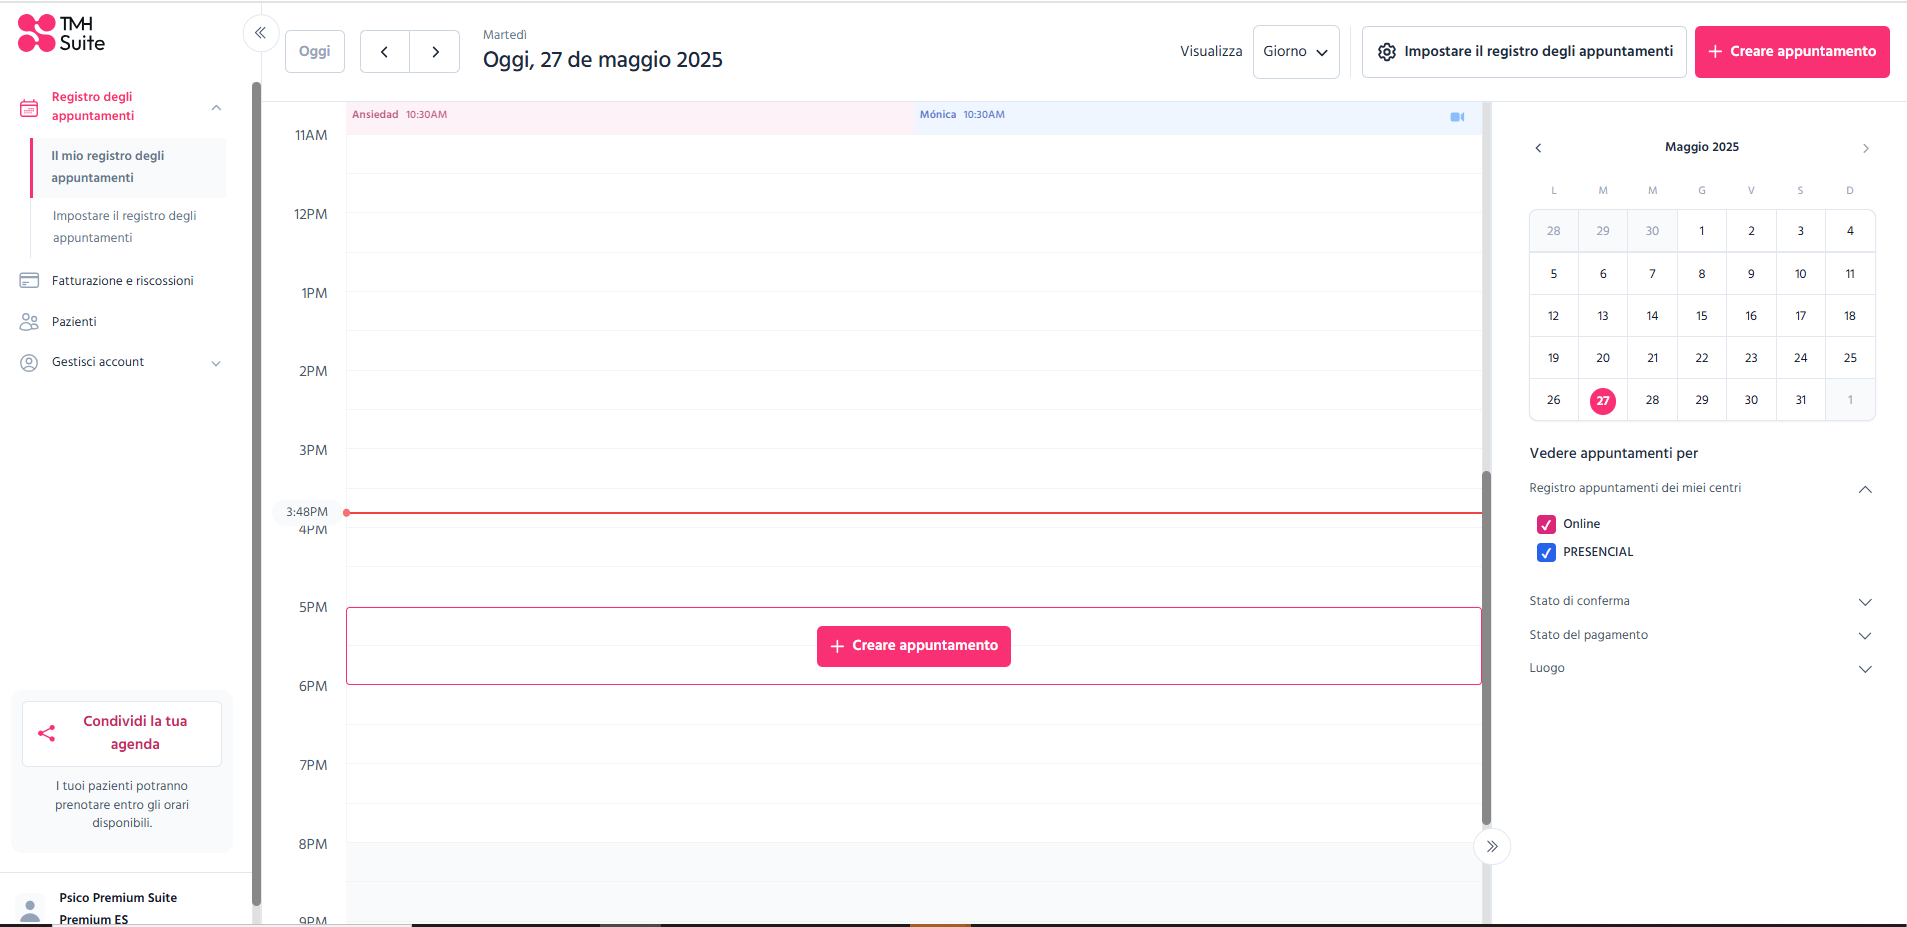This screenshot has height=927, width=1907.
Task: Open the Pazienti section
Action: pos(74,322)
